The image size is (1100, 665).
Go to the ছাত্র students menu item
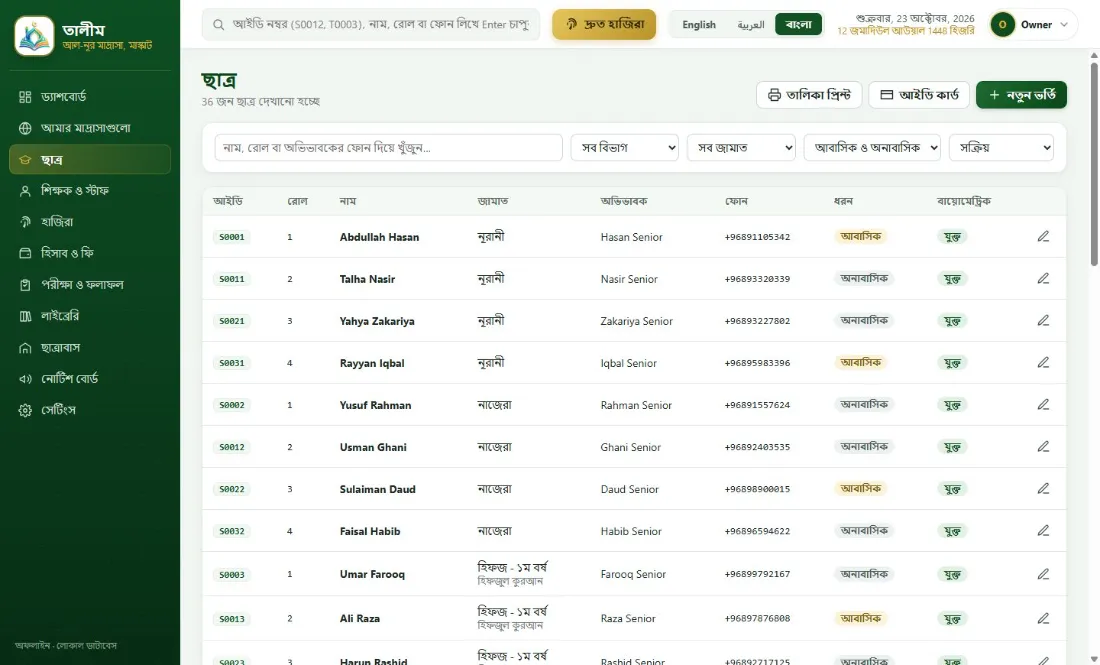click(90, 159)
